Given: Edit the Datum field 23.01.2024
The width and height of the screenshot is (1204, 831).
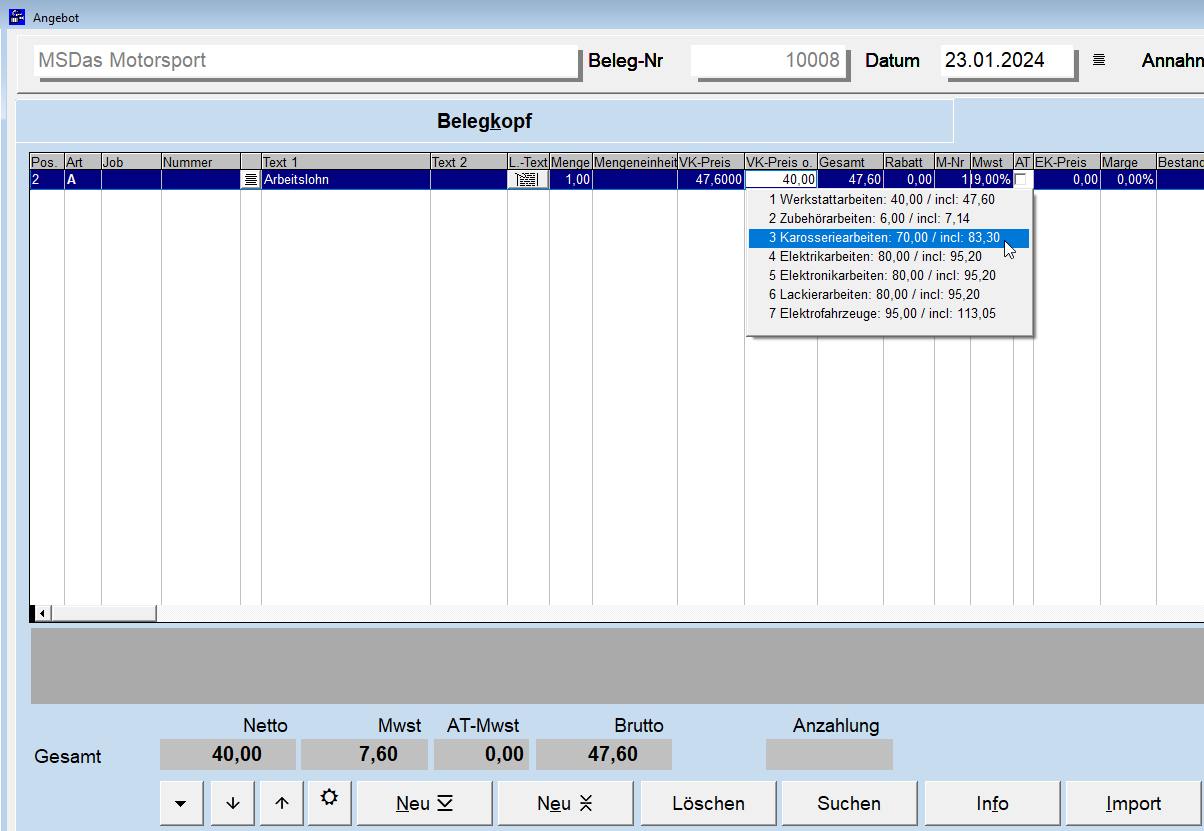Looking at the screenshot, I should tap(1008, 60).
